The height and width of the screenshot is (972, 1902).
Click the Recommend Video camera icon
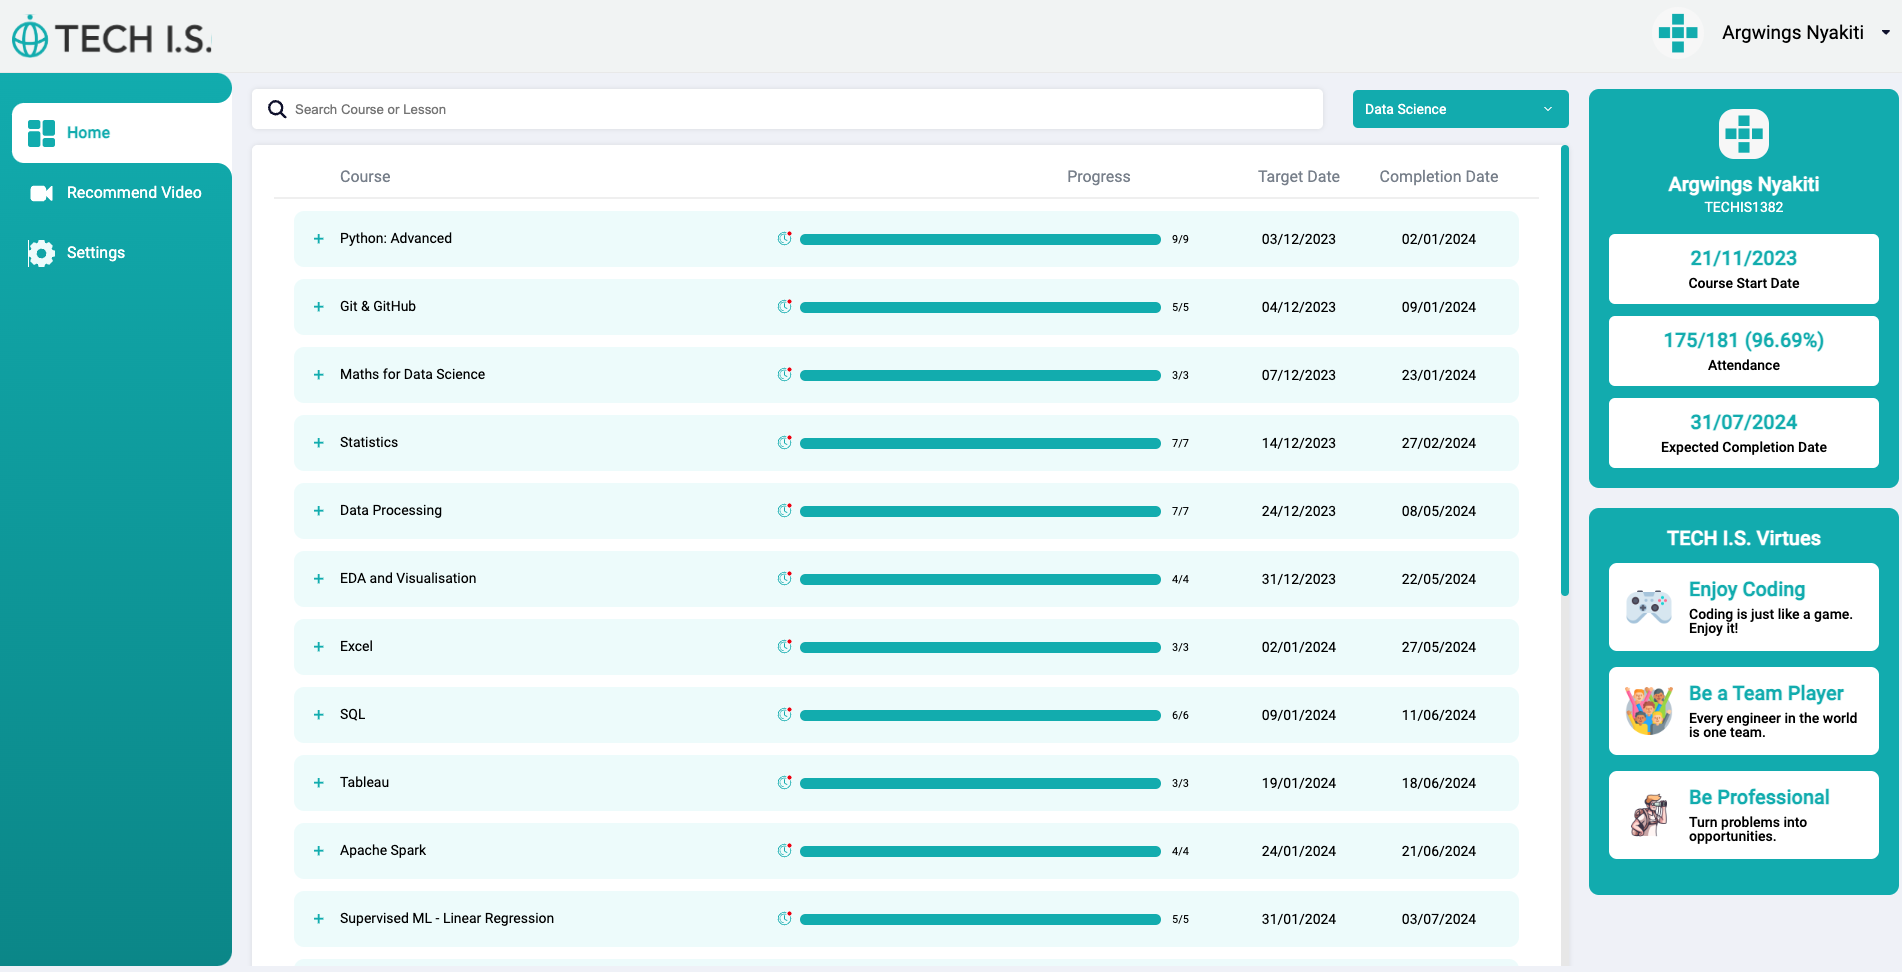pos(41,193)
